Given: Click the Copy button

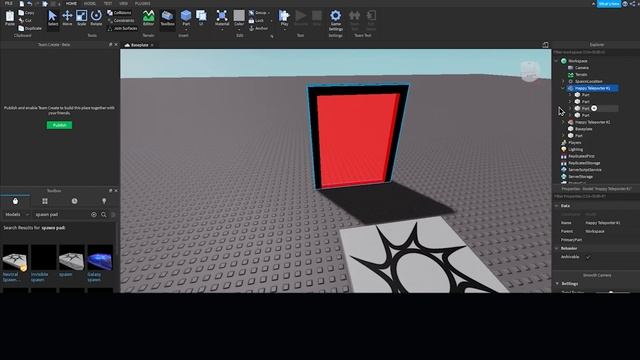Looking at the screenshot, I should click(27, 13).
